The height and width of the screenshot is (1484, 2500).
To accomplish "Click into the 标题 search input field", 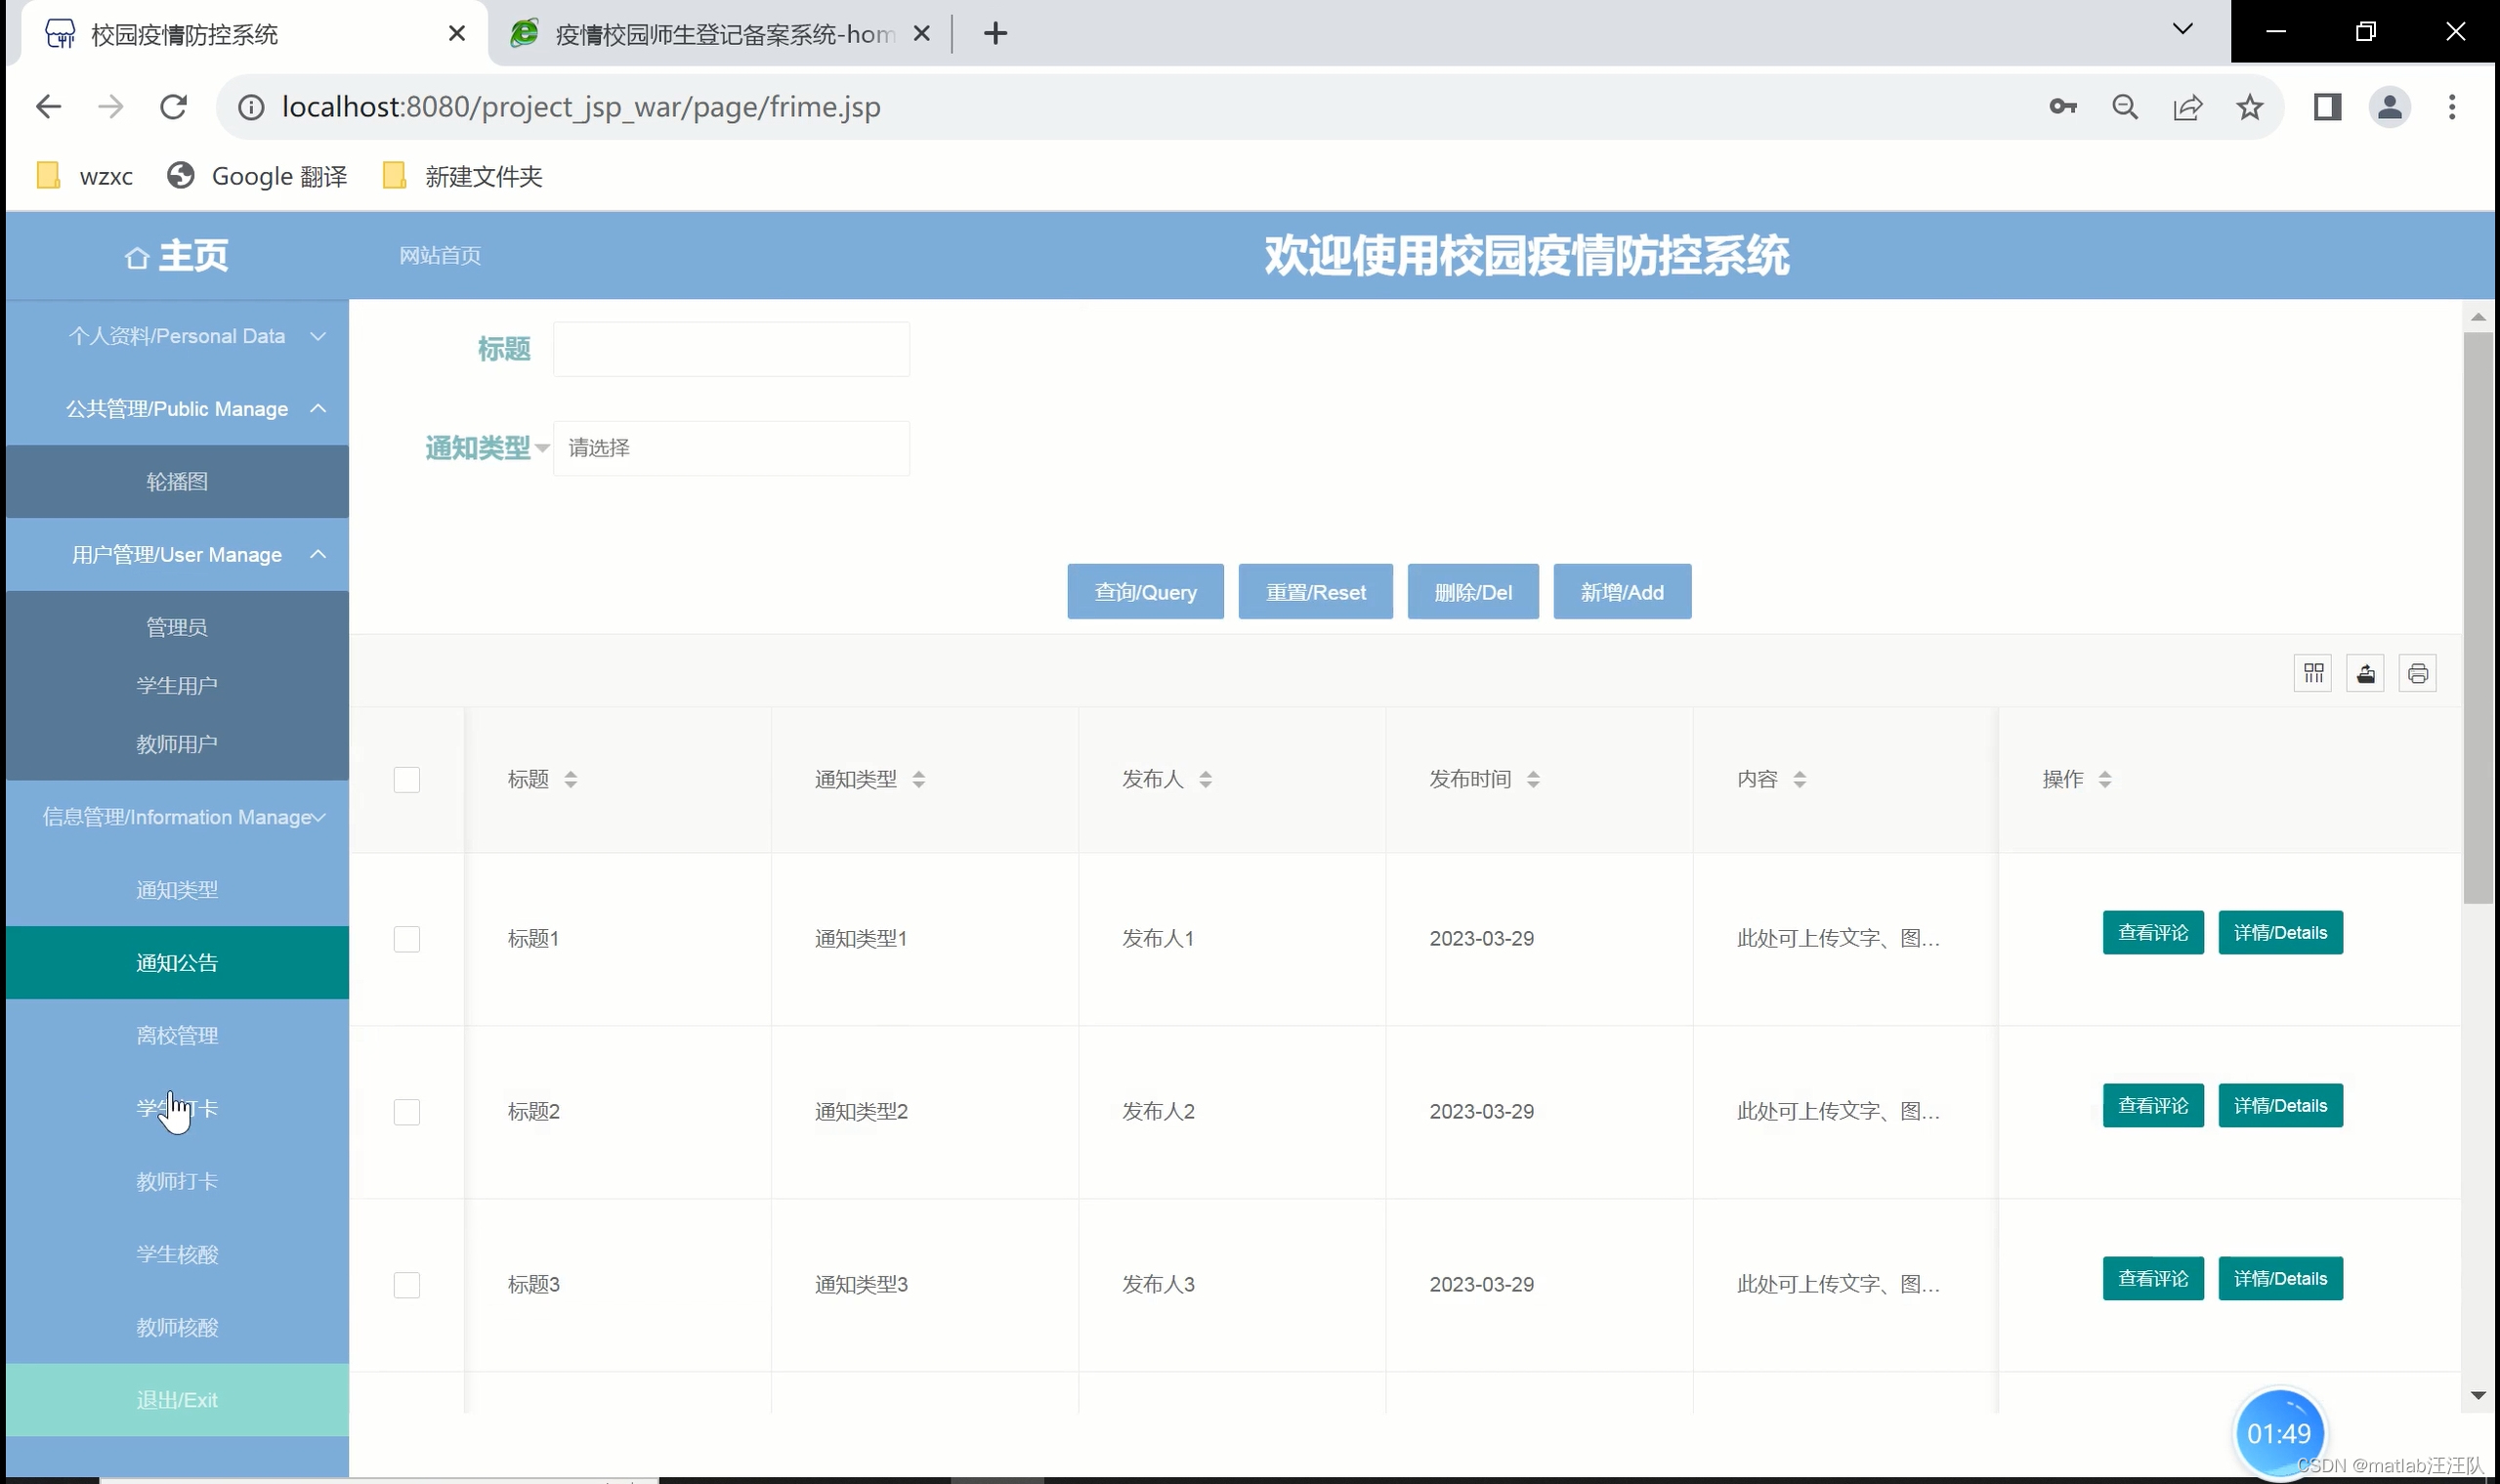I will (731, 349).
